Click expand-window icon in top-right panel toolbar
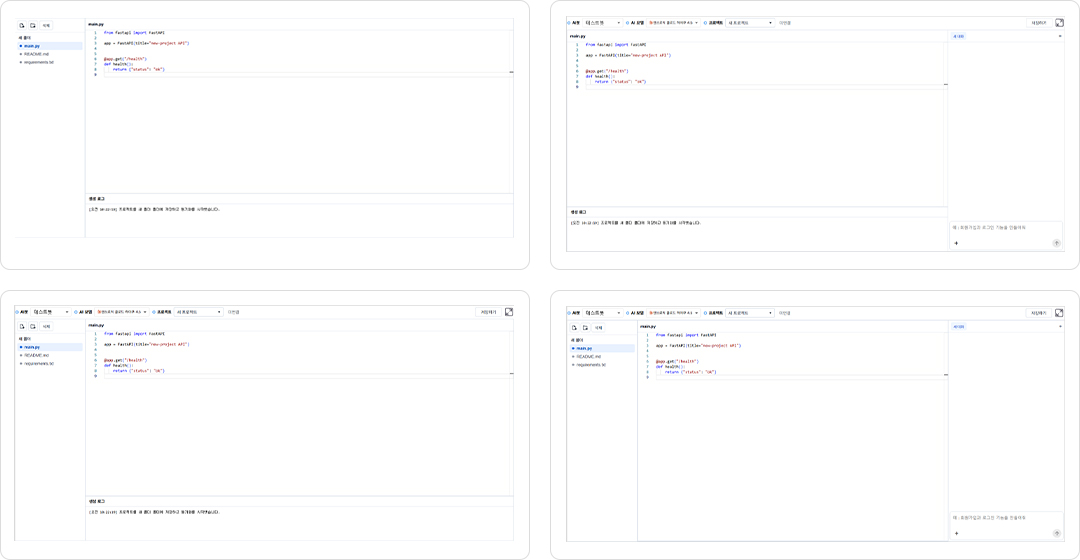Image resolution: width=1080 pixels, height=560 pixels. [1059, 23]
